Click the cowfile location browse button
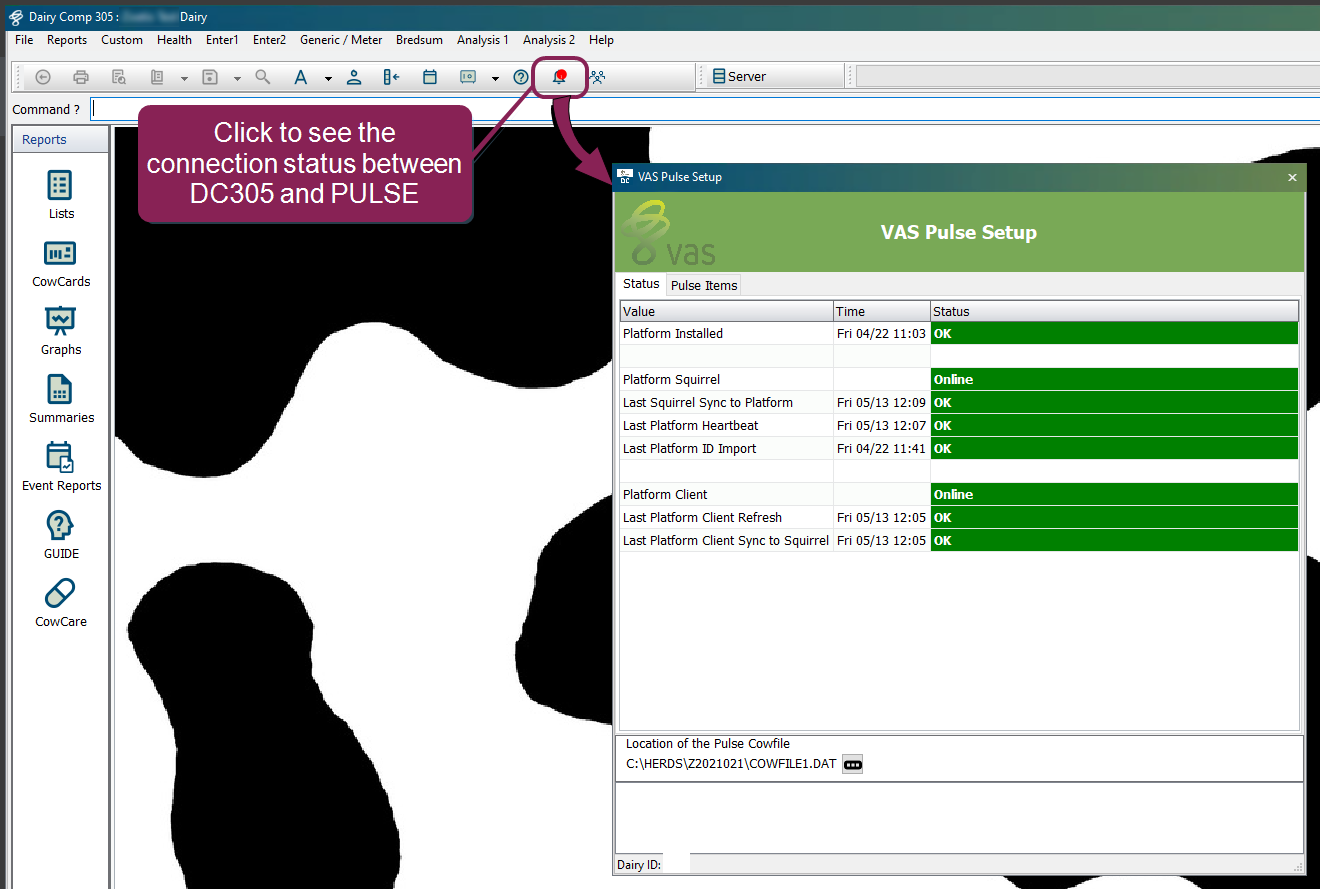Screen dimensions: 1320x889 pos(852,764)
